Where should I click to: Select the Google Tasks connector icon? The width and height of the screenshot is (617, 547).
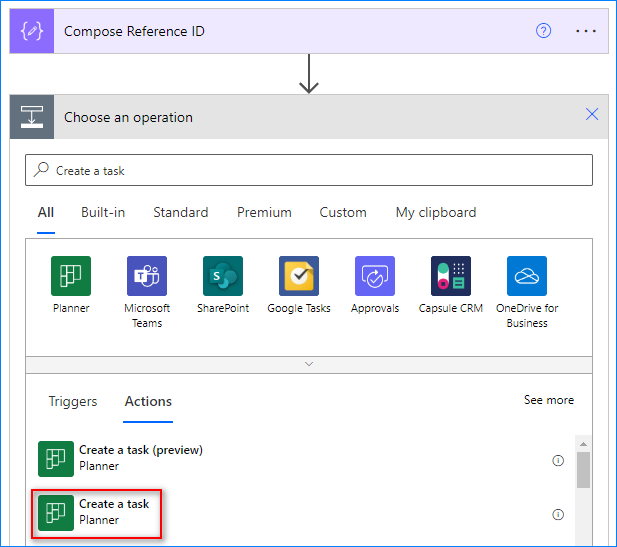(299, 276)
